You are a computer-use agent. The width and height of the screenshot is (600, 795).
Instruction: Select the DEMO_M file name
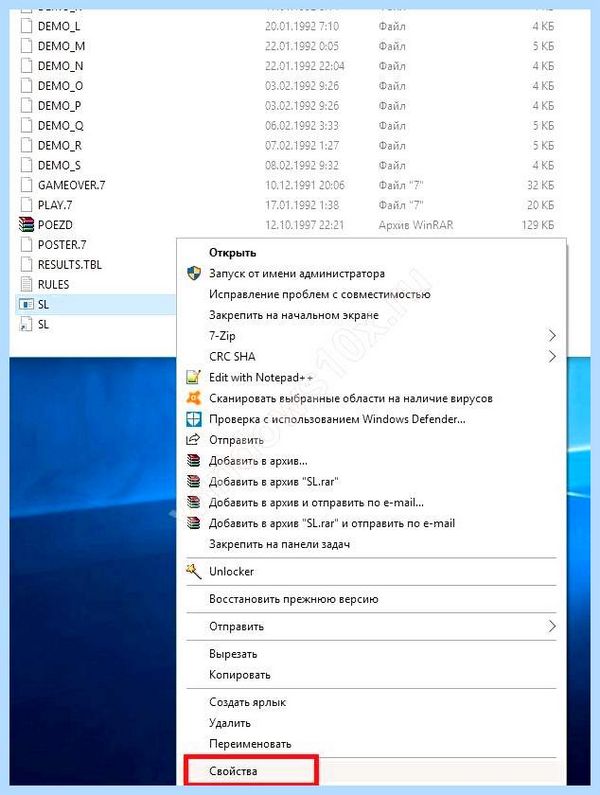pos(61,46)
